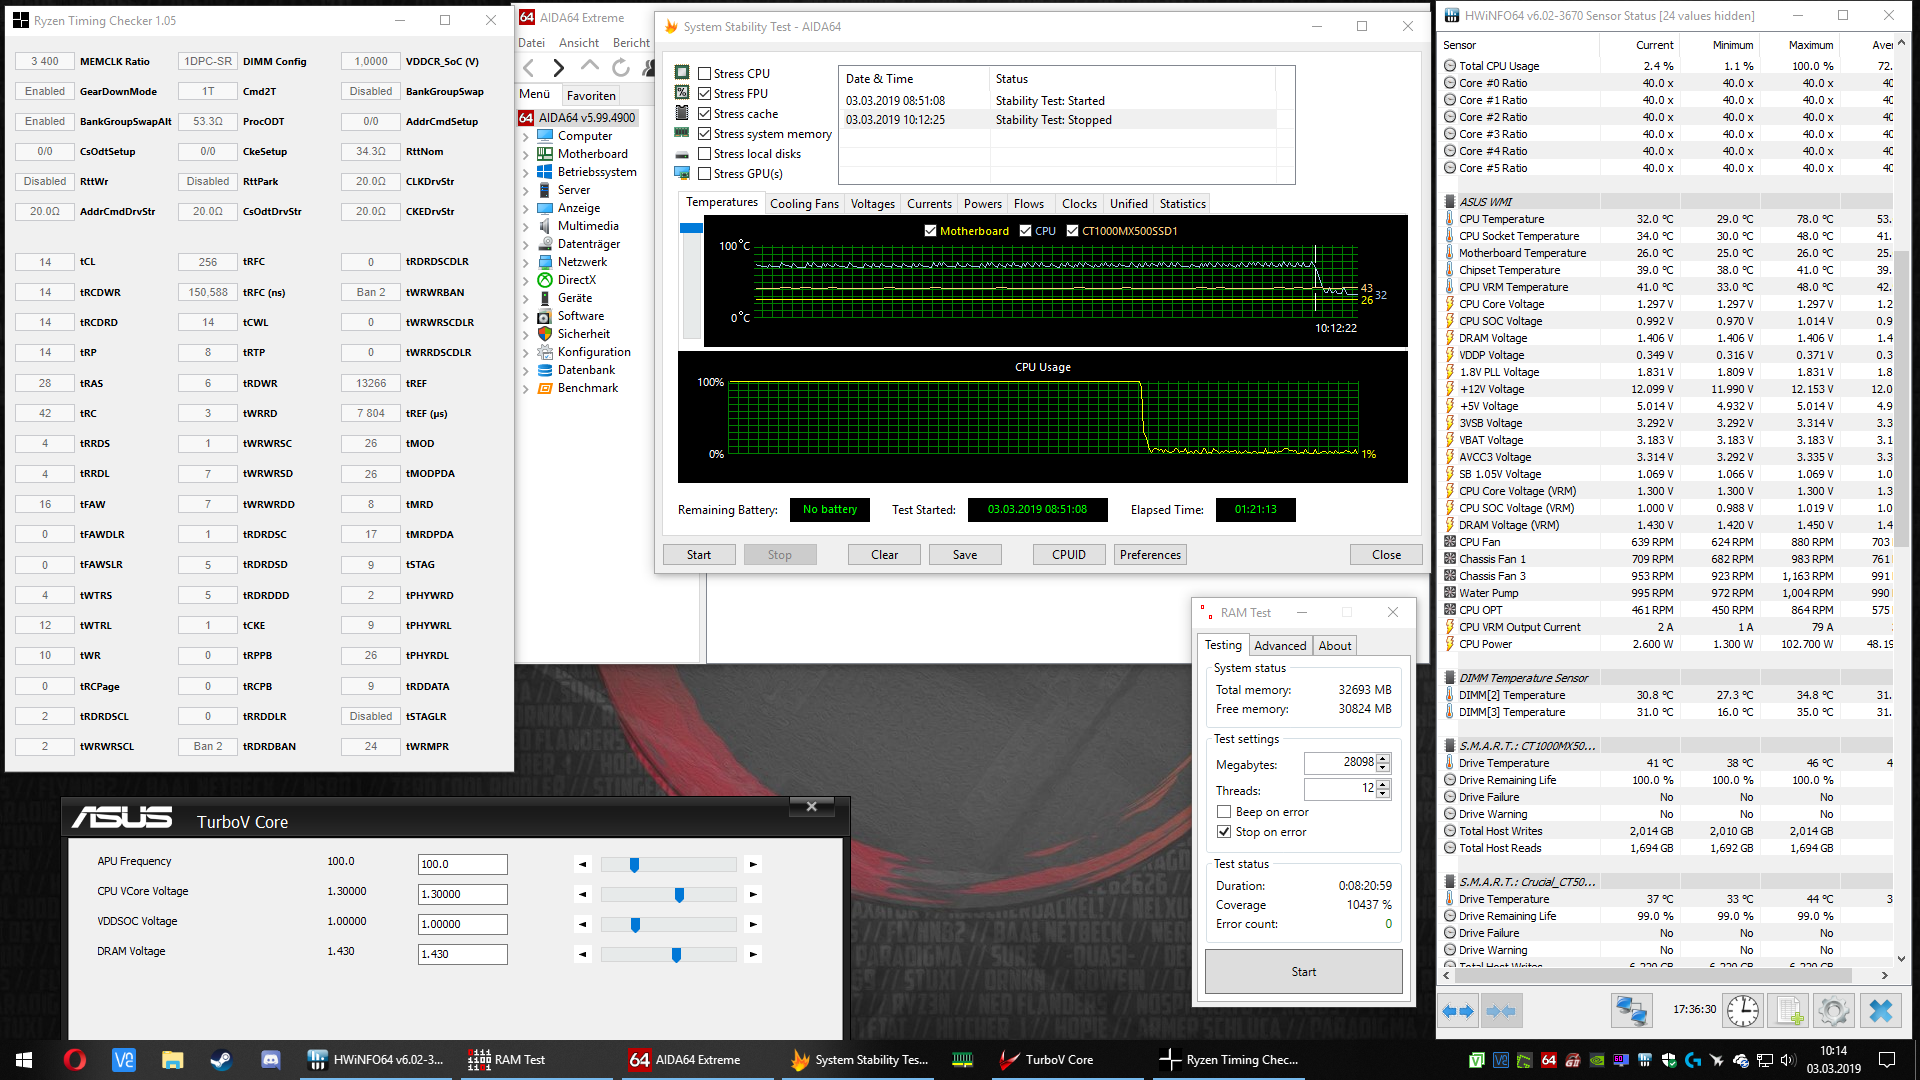The width and height of the screenshot is (1920, 1080).
Task: Enable the Stress CPU checkbox
Action: coord(705,74)
